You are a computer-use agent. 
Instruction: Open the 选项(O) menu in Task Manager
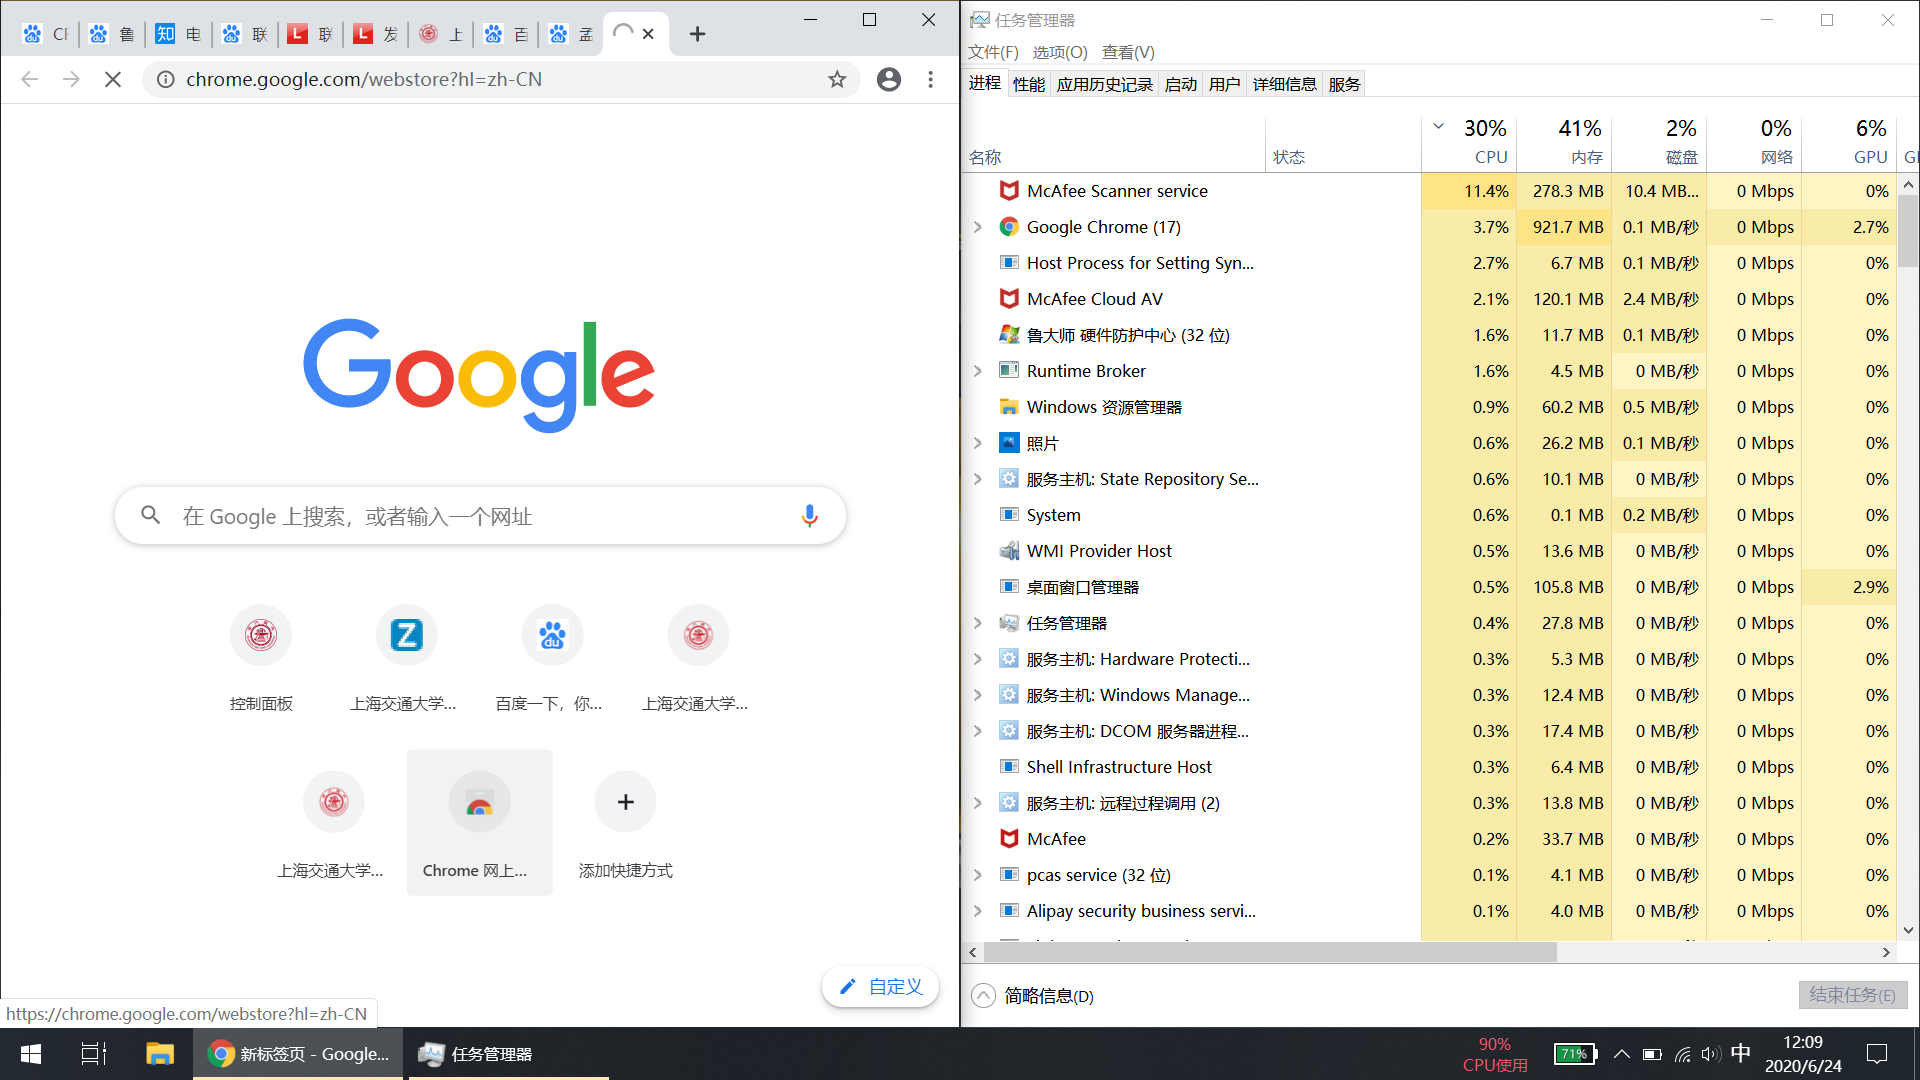(x=1060, y=52)
